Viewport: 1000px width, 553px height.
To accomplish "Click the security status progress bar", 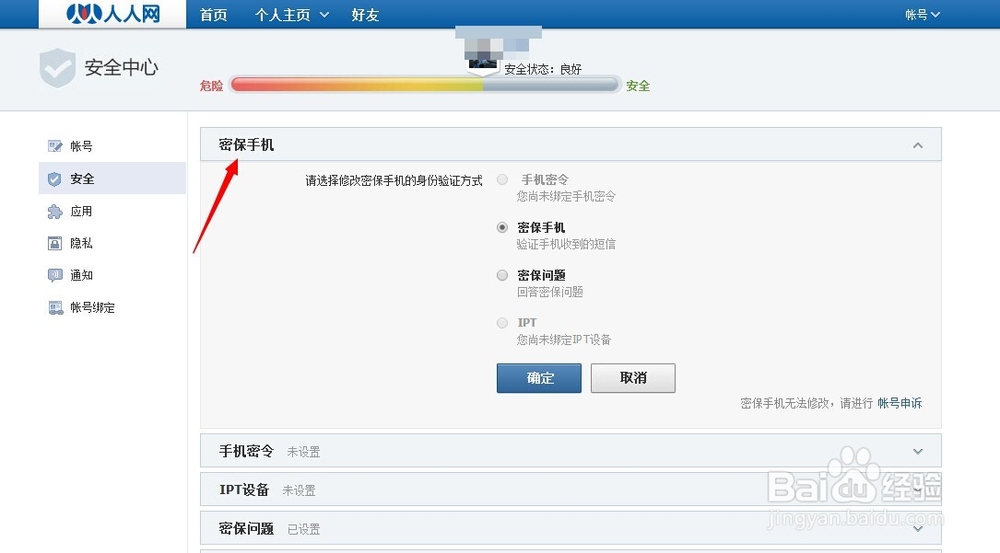I will click(425, 85).
